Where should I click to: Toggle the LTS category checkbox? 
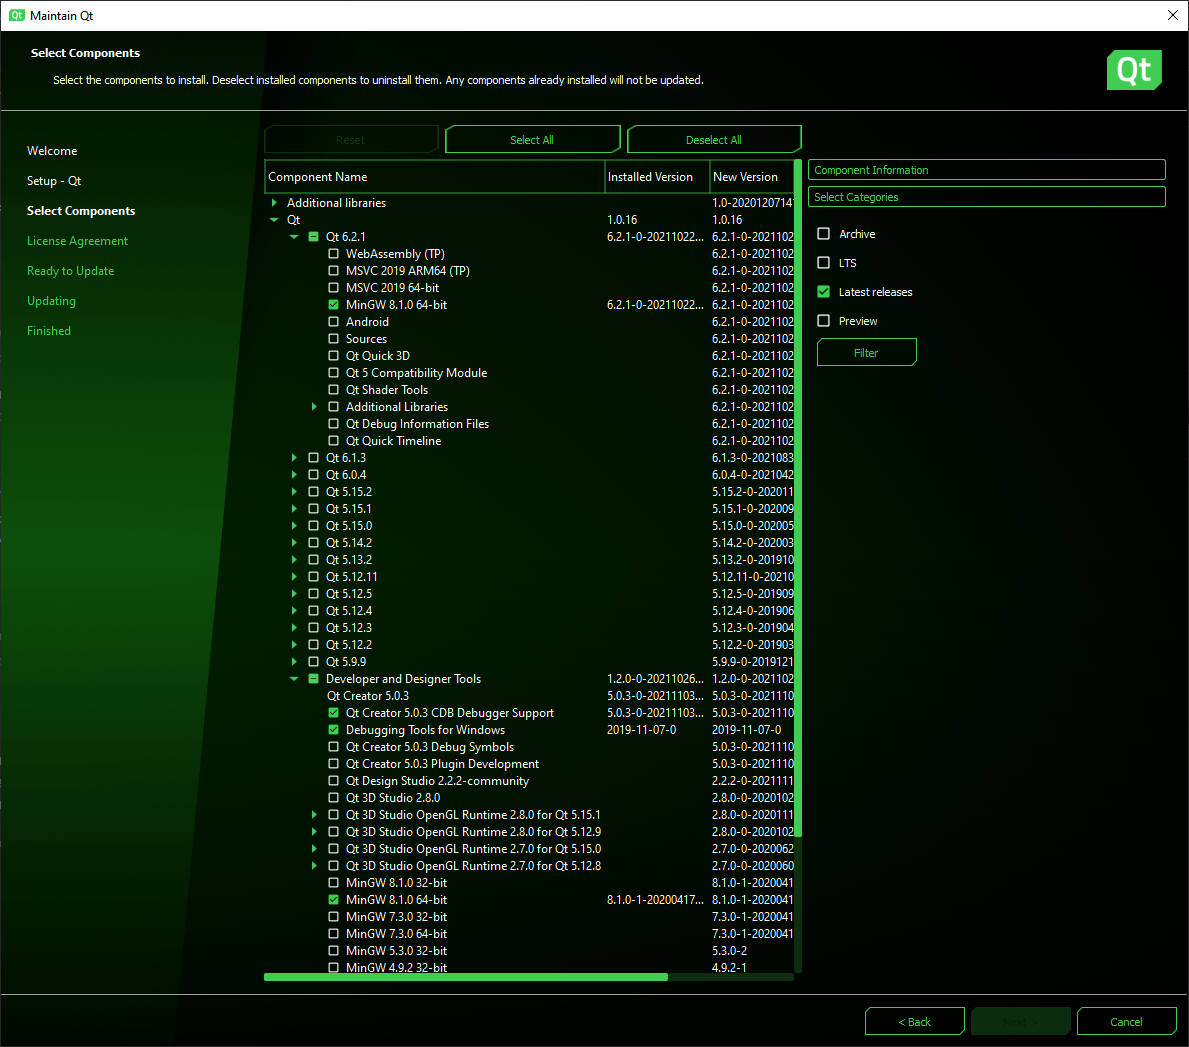point(824,262)
